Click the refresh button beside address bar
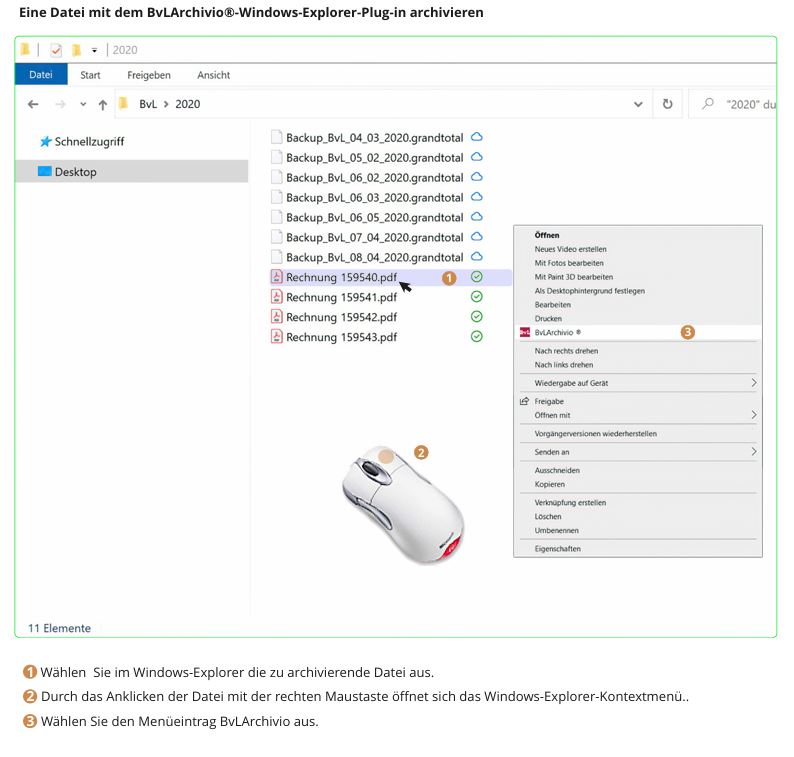 (668, 104)
